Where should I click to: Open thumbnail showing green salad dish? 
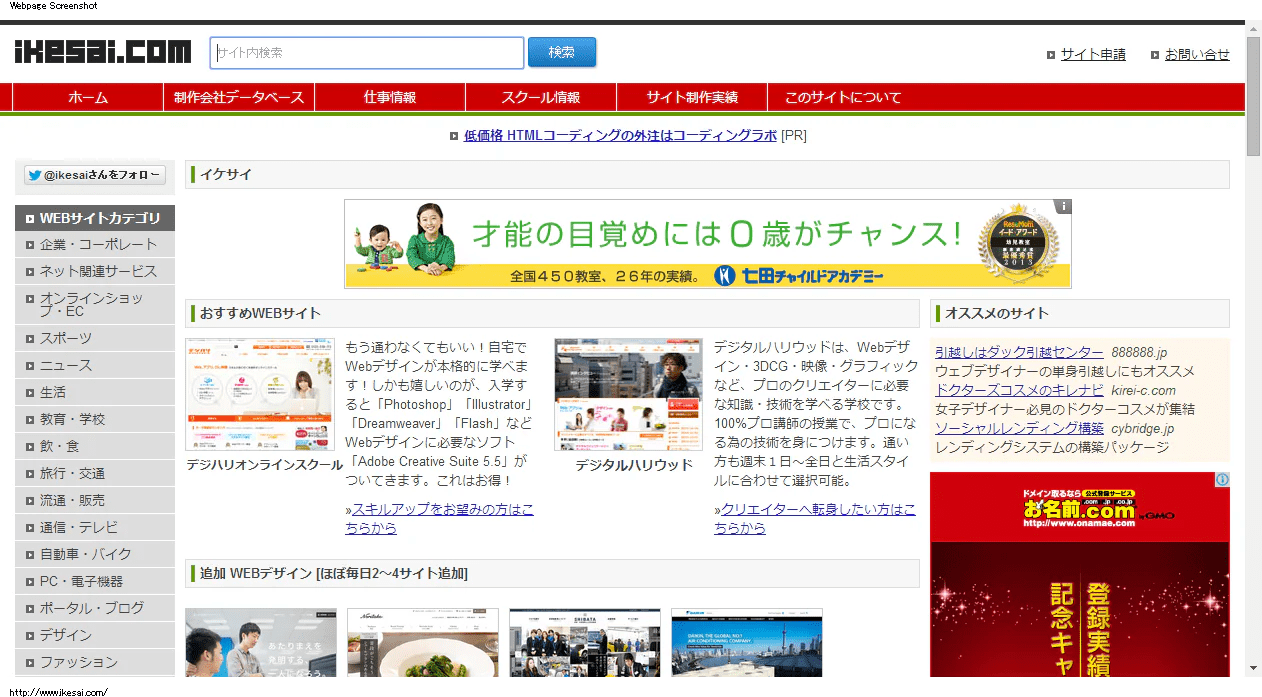(x=423, y=643)
